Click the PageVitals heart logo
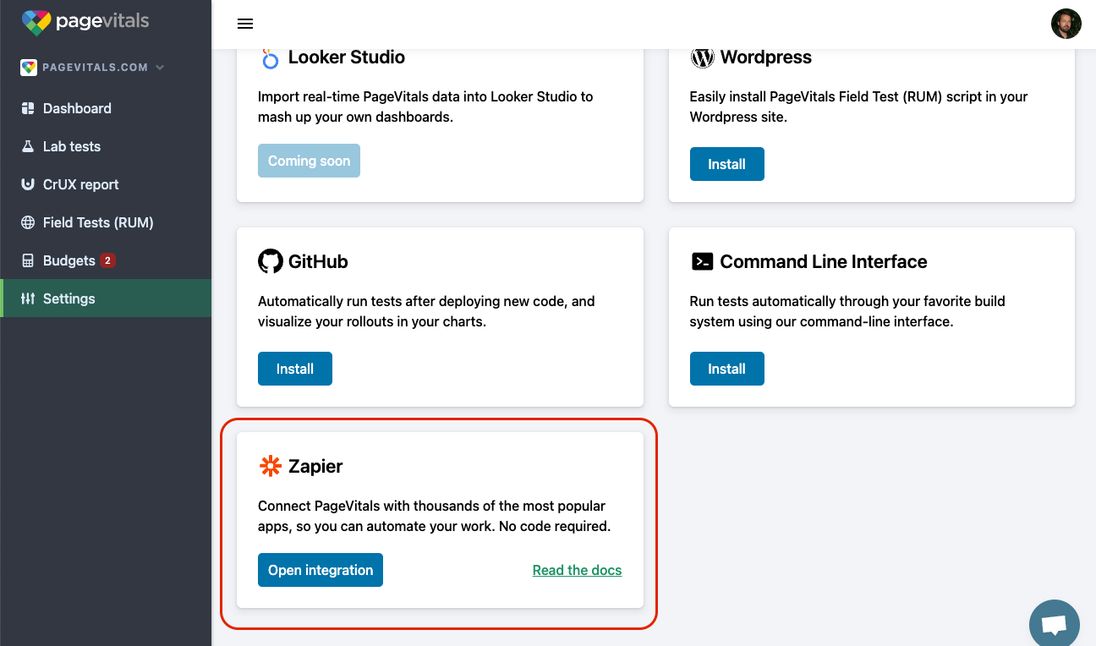The width and height of the screenshot is (1096, 646). point(37,20)
